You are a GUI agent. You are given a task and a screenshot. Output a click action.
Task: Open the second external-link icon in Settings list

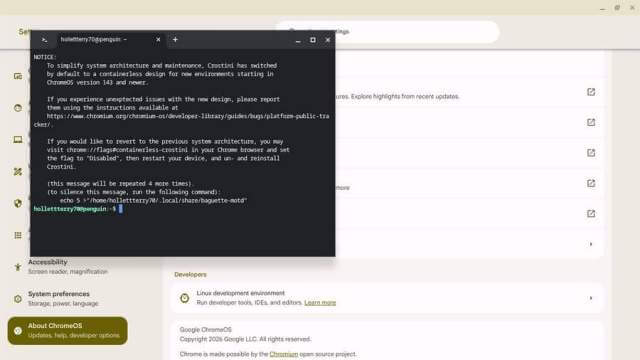591,122
